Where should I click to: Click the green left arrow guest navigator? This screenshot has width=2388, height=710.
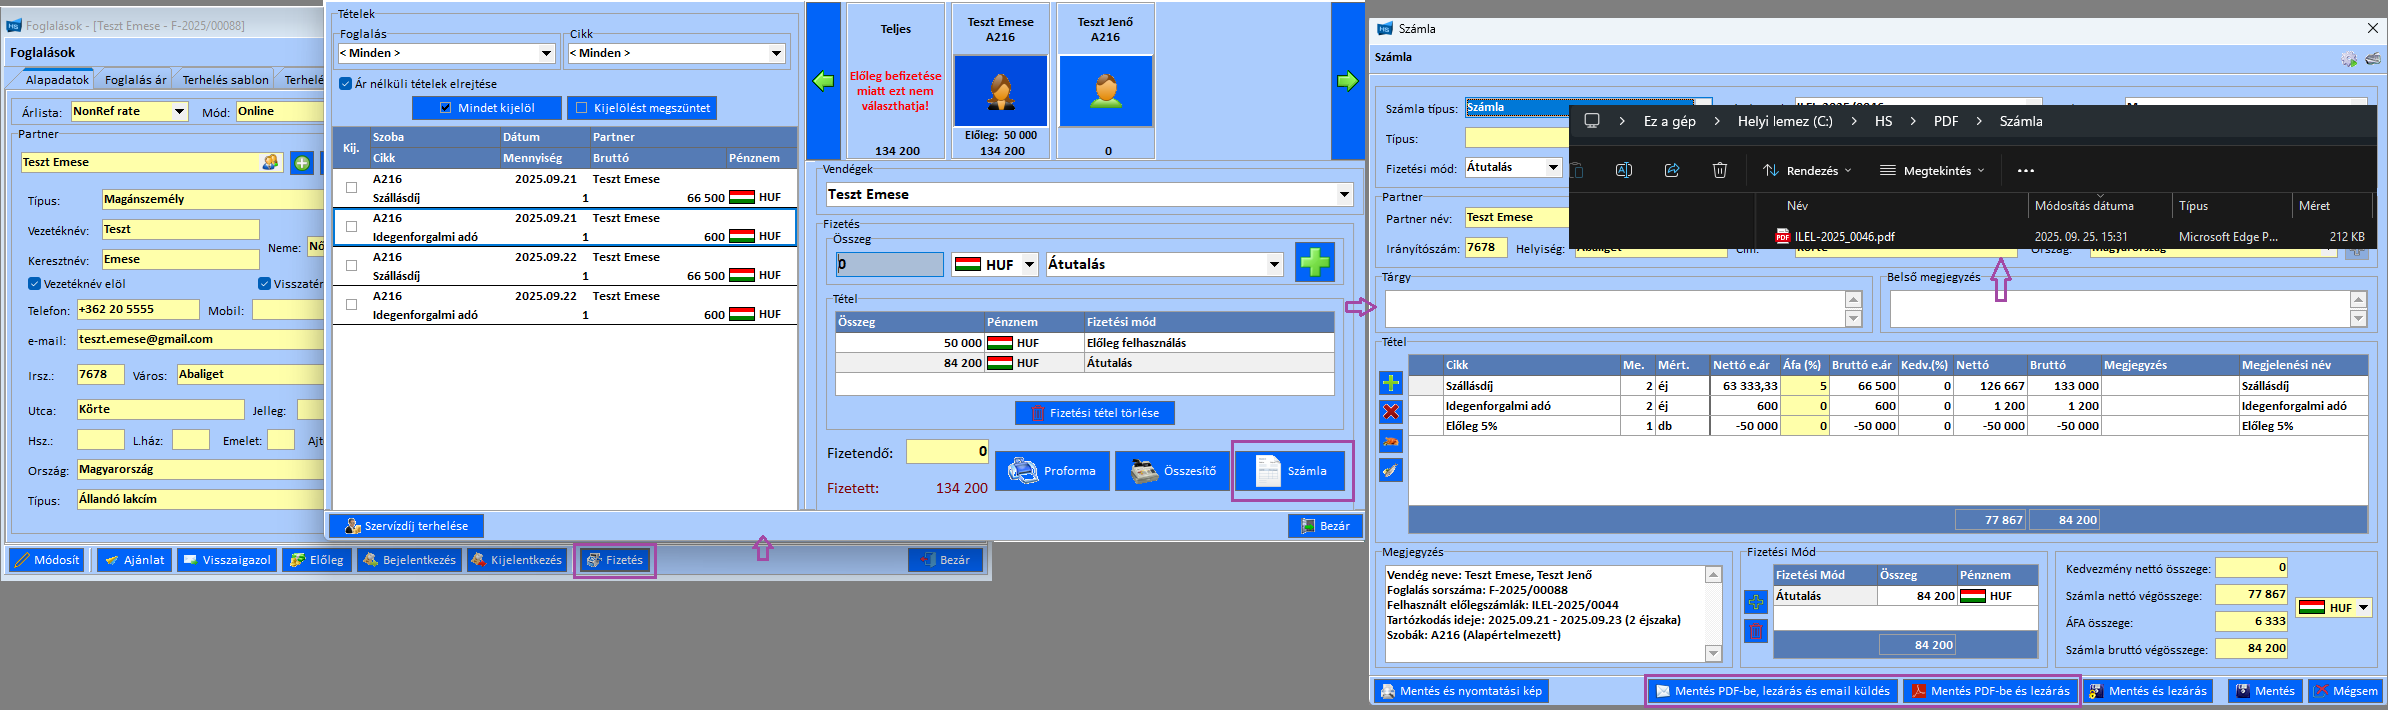click(x=823, y=81)
